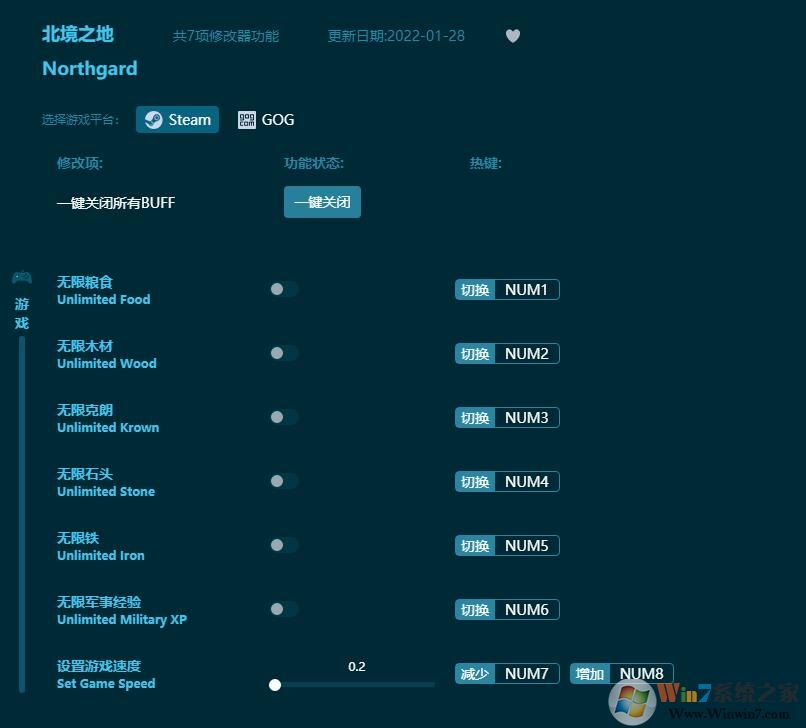Screen dimensions: 806x728
Task: Click 切换 beside the NUM4 hotkey
Action: (474, 481)
